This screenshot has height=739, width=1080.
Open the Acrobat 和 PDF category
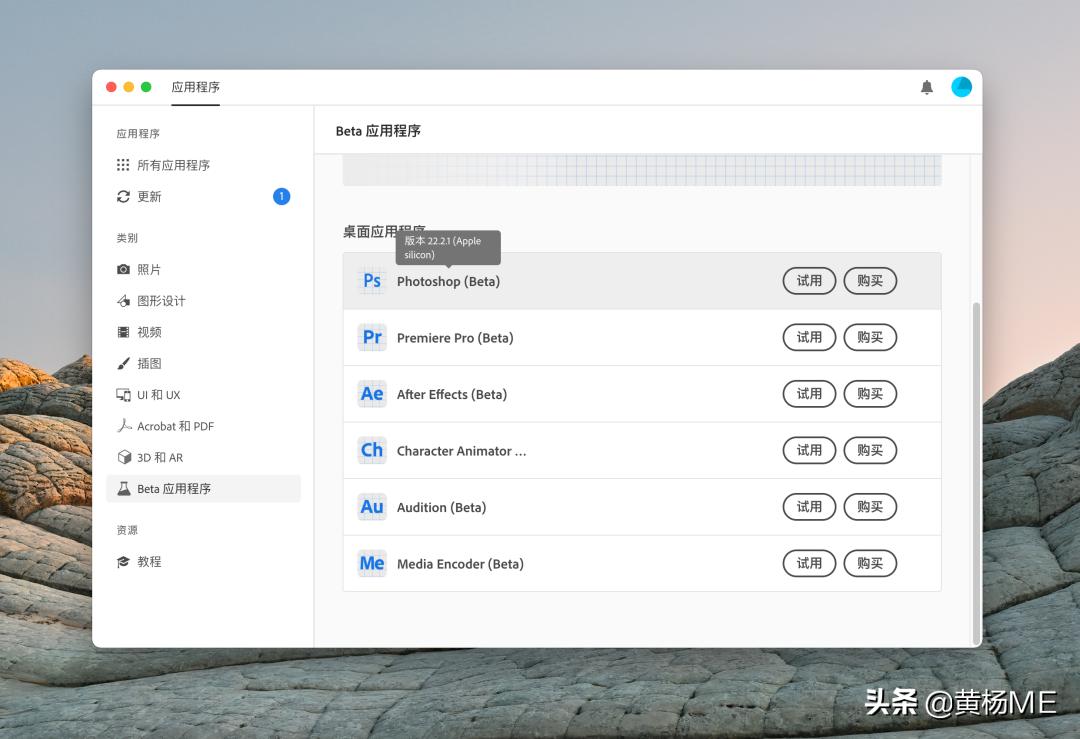point(175,426)
